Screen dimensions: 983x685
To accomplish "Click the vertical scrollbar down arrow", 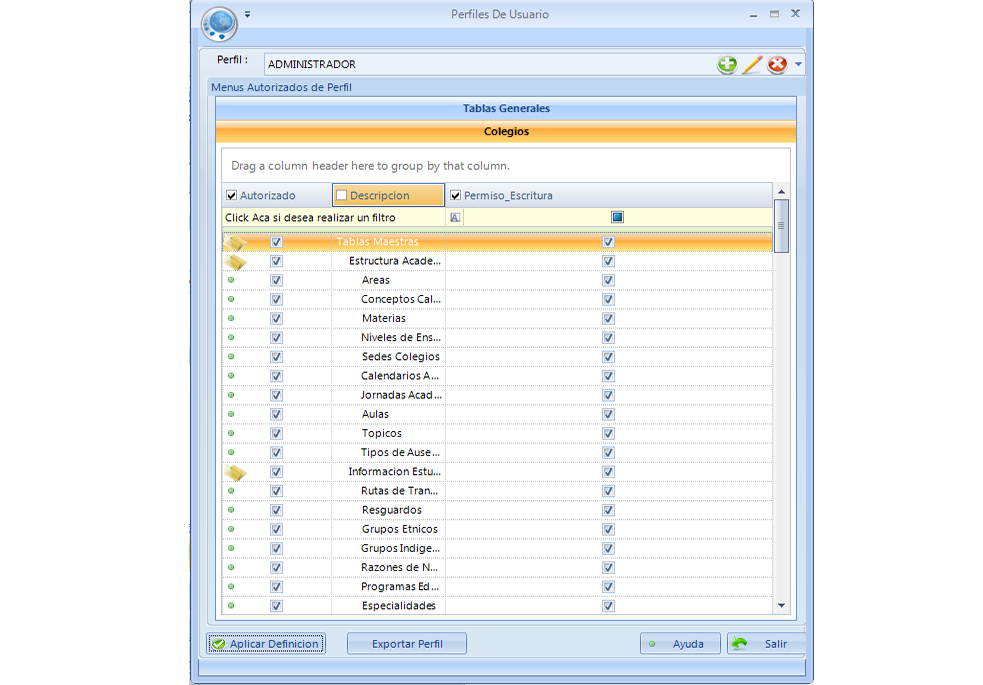I will (781, 605).
